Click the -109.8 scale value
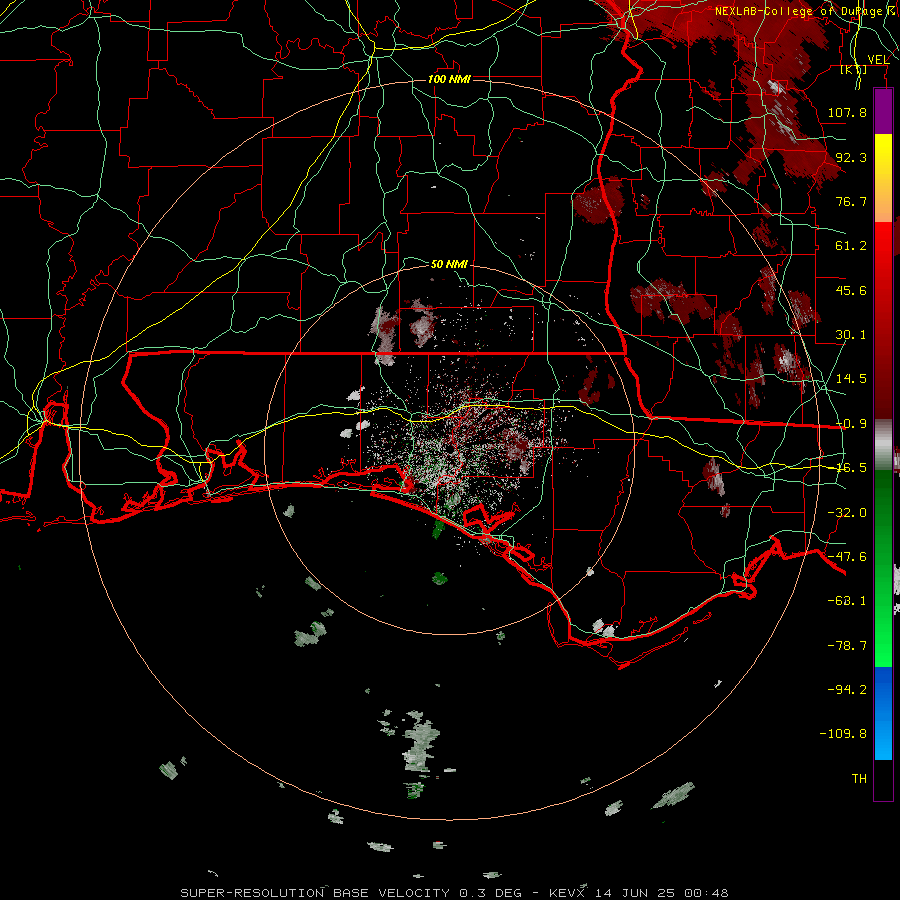The height and width of the screenshot is (900, 900). click(843, 734)
